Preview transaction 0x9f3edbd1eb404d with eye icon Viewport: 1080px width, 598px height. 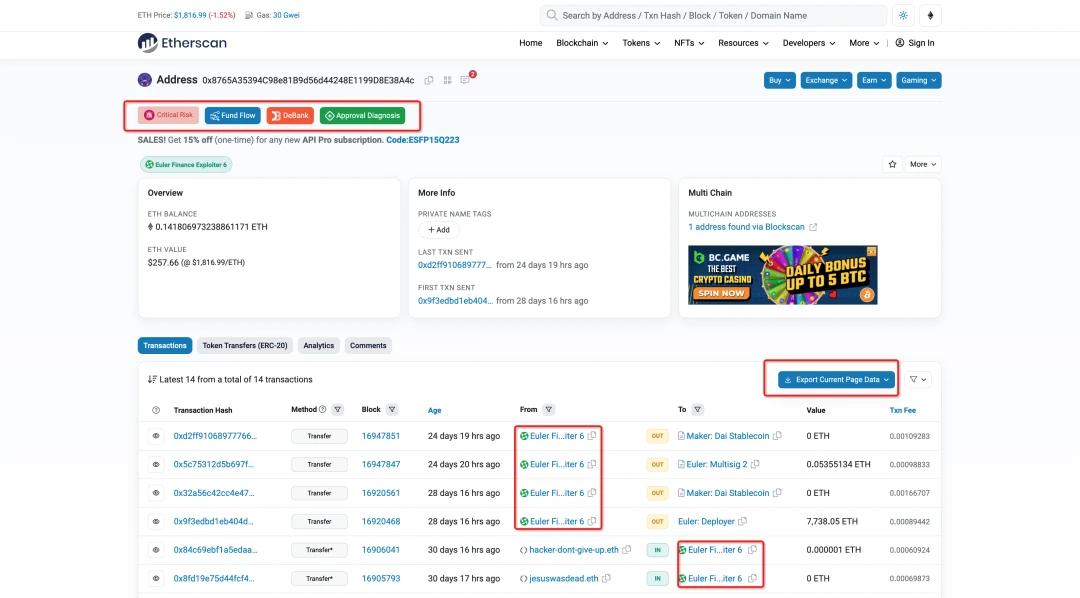click(156, 521)
